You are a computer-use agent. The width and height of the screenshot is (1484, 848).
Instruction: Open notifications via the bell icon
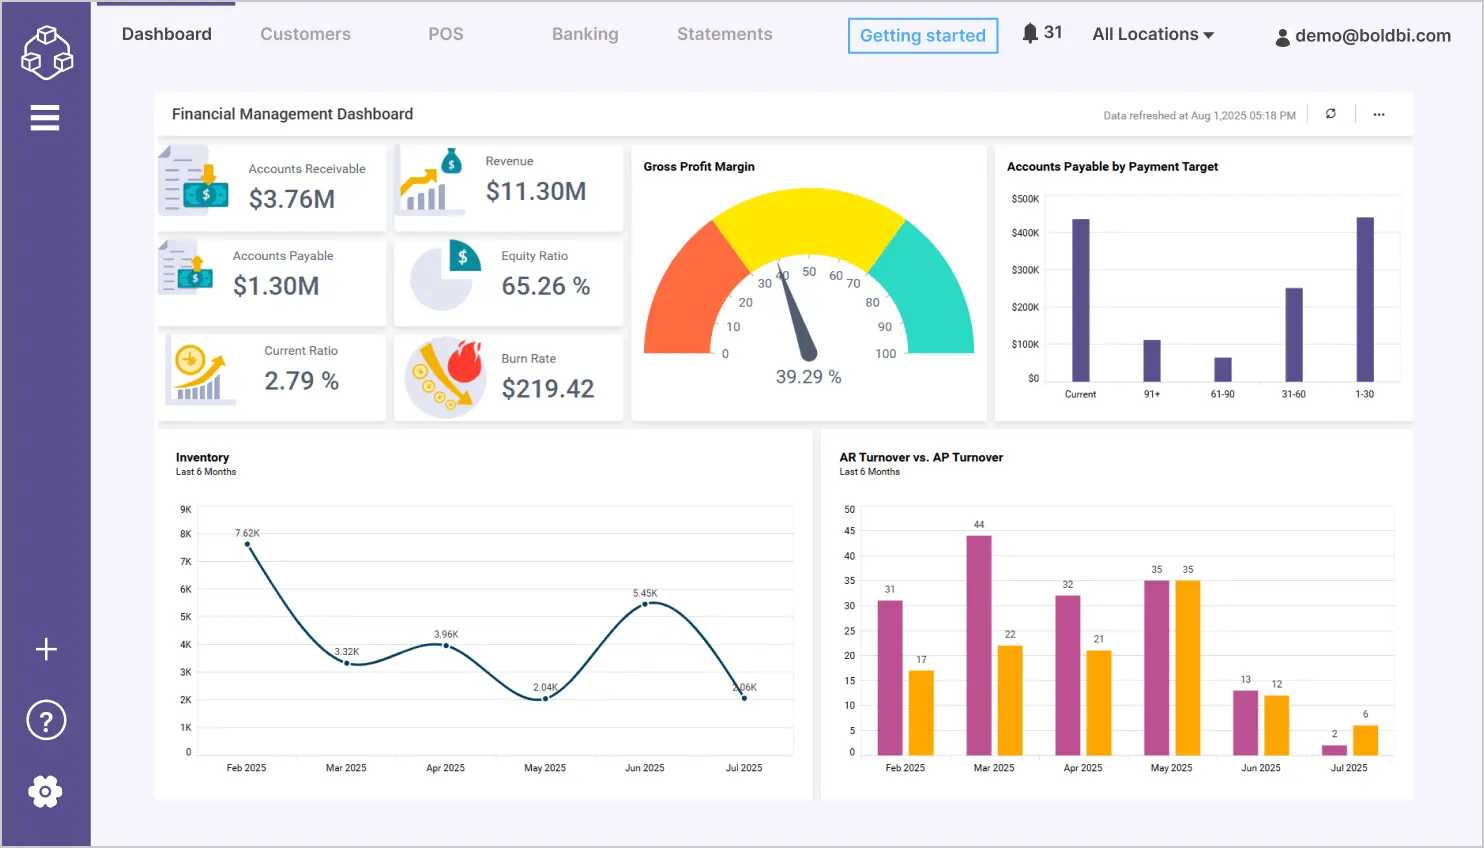click(1029, 31)
